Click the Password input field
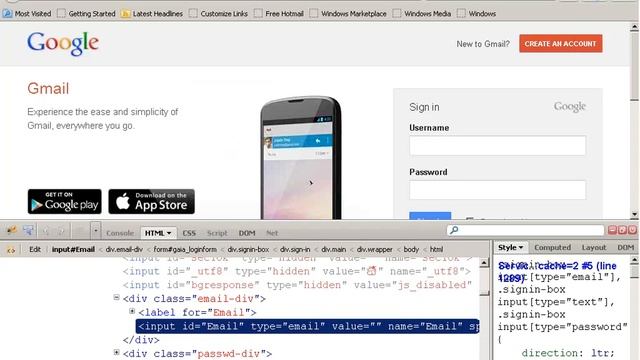Viewport: 640px width, 360px height. pyautogui.click(x=498, y=190)
